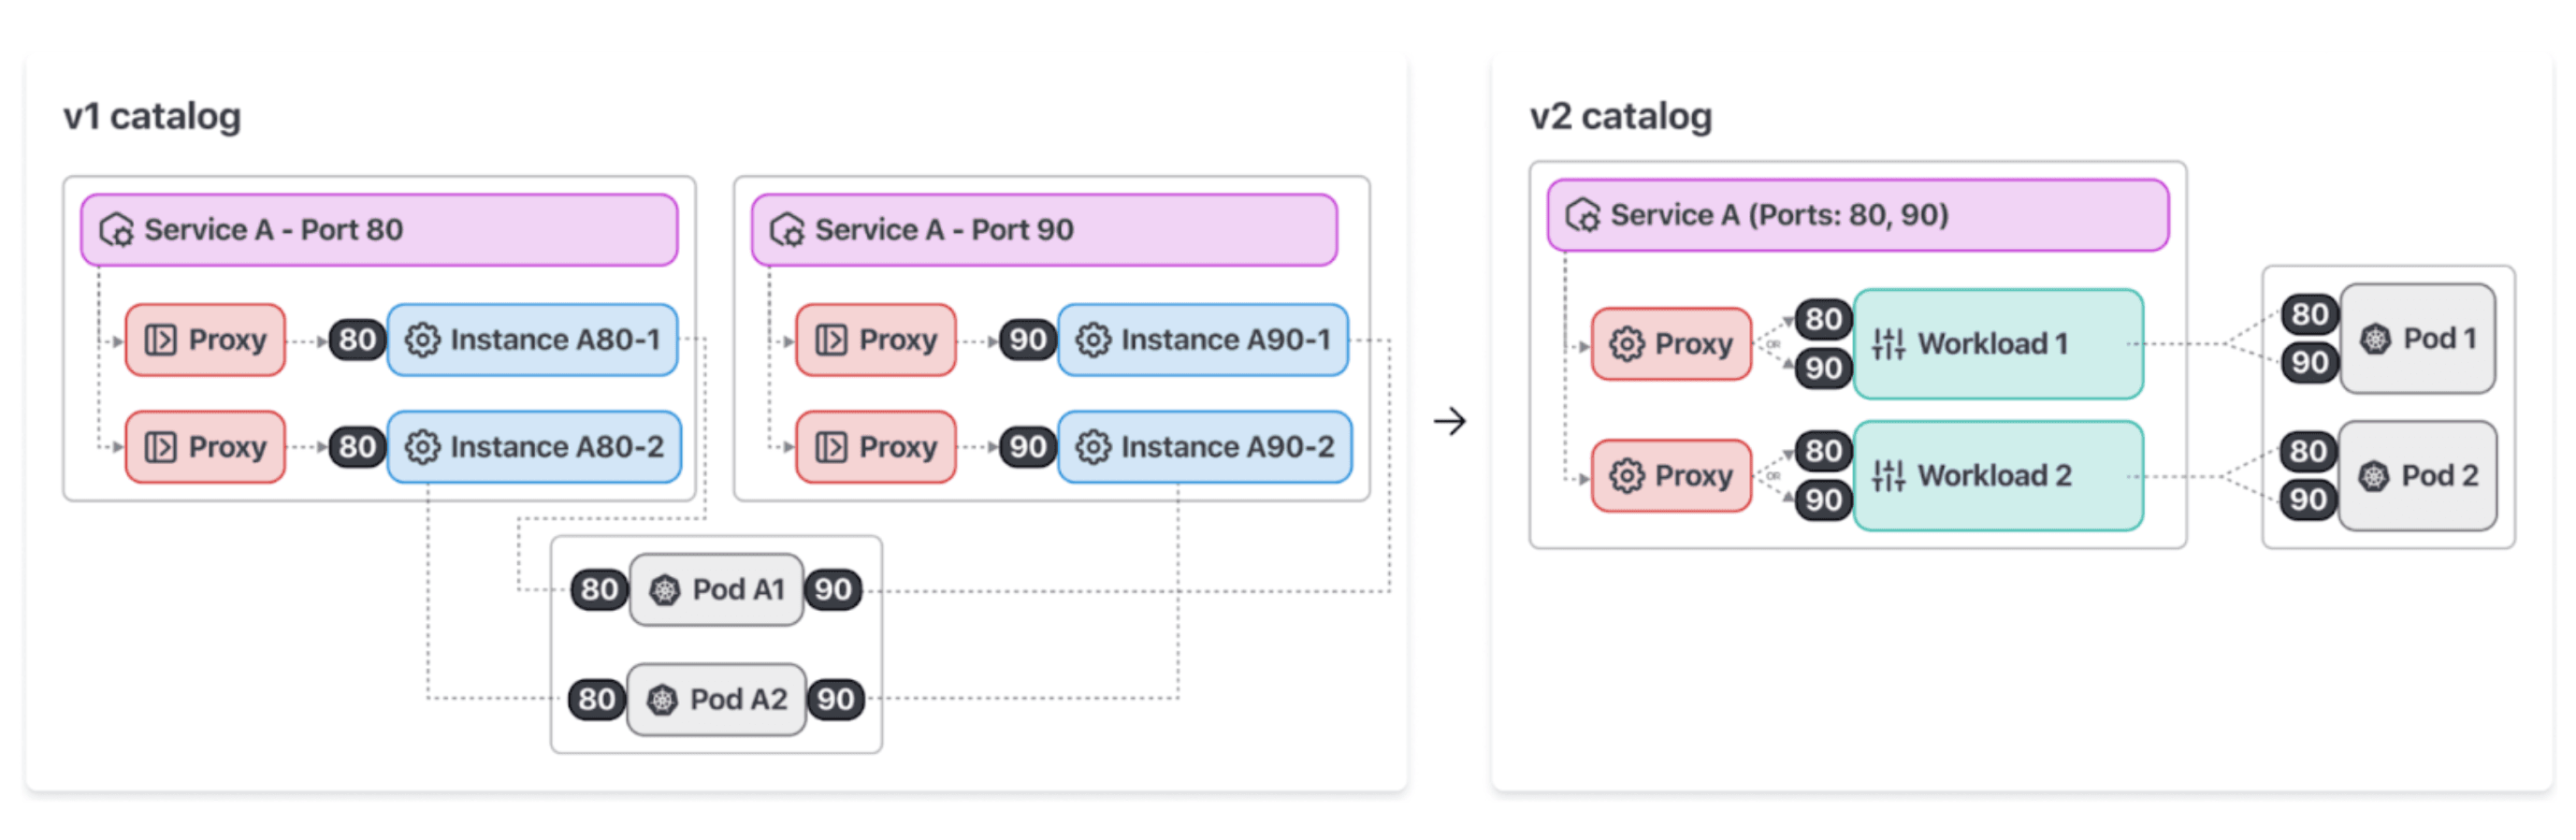Click port 90 badge next to Instance A90-2

1028,447
